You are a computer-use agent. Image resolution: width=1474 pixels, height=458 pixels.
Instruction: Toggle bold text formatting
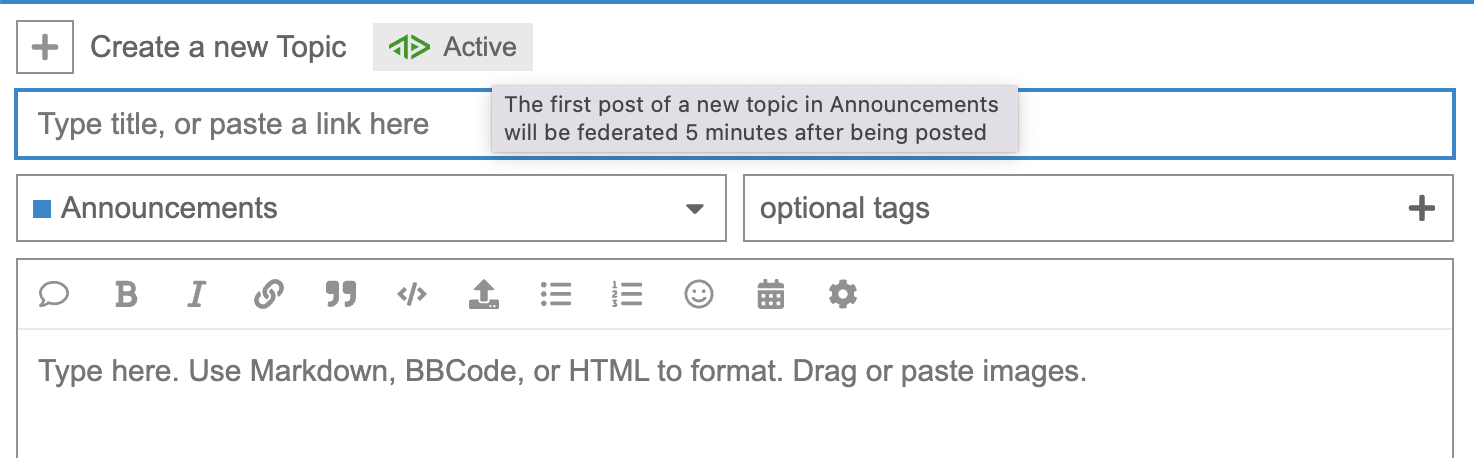126,294
